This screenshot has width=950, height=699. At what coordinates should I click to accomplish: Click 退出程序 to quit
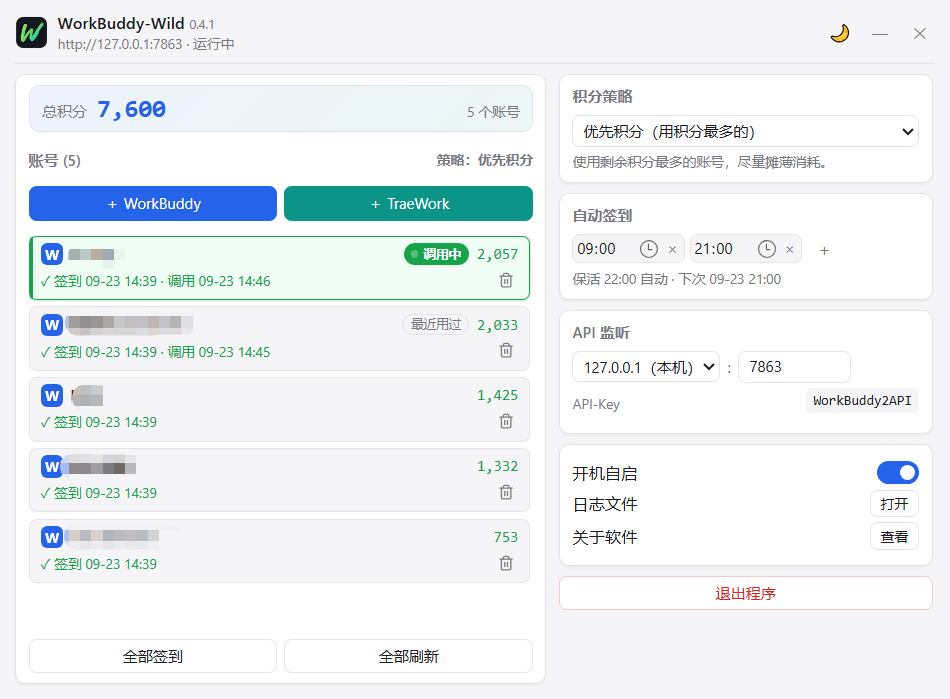[746, 594]
